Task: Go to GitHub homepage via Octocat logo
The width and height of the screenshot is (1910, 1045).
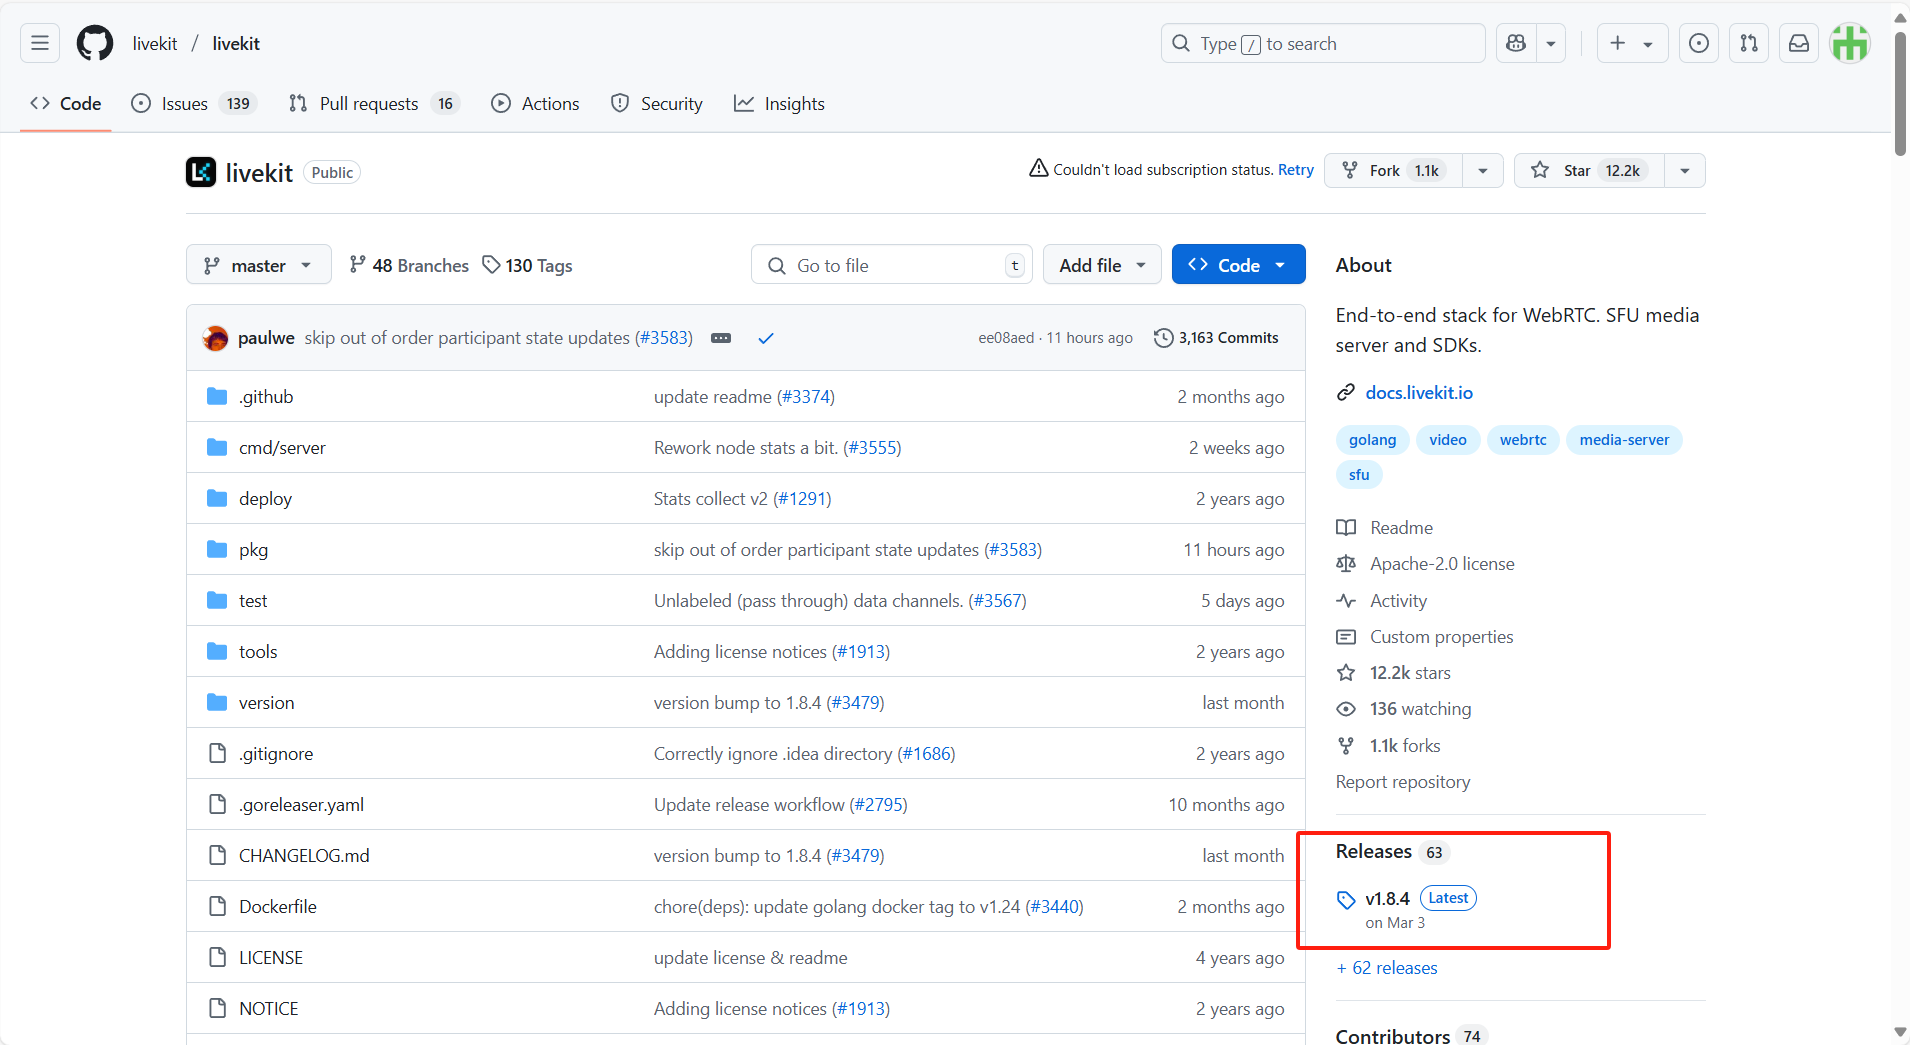Action: click(95, 43)
